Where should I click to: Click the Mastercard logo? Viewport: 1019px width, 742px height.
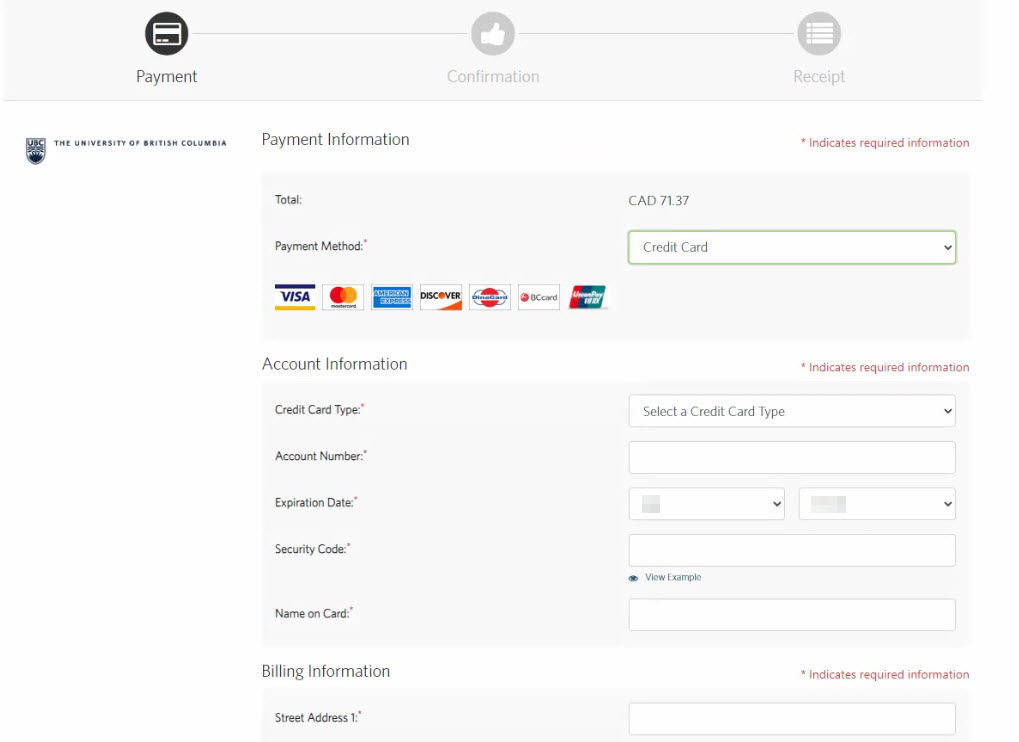click(343, 297)
